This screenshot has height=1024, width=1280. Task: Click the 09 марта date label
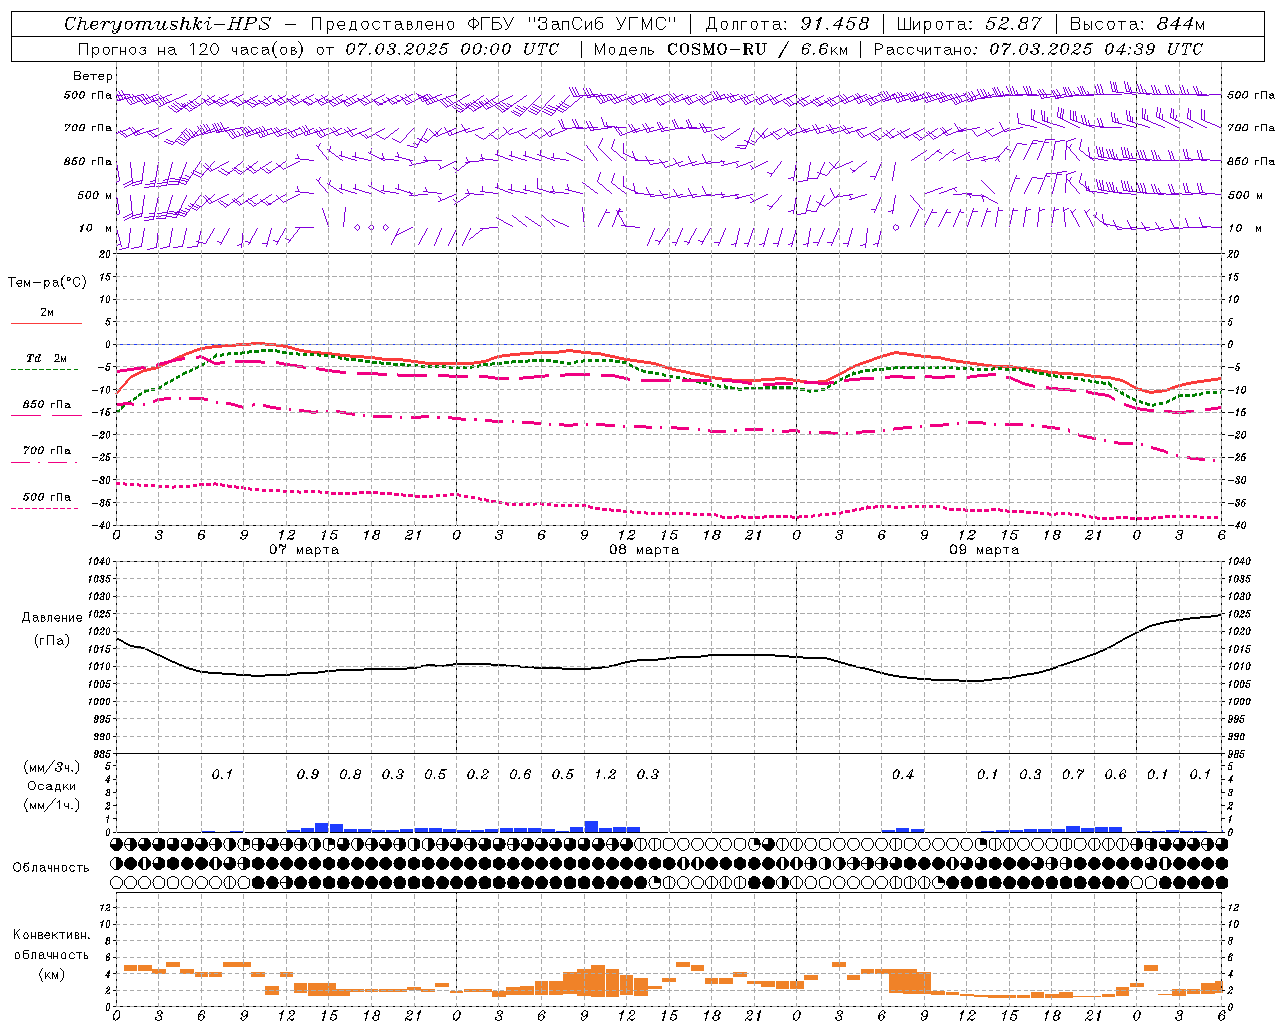[984, 550]
